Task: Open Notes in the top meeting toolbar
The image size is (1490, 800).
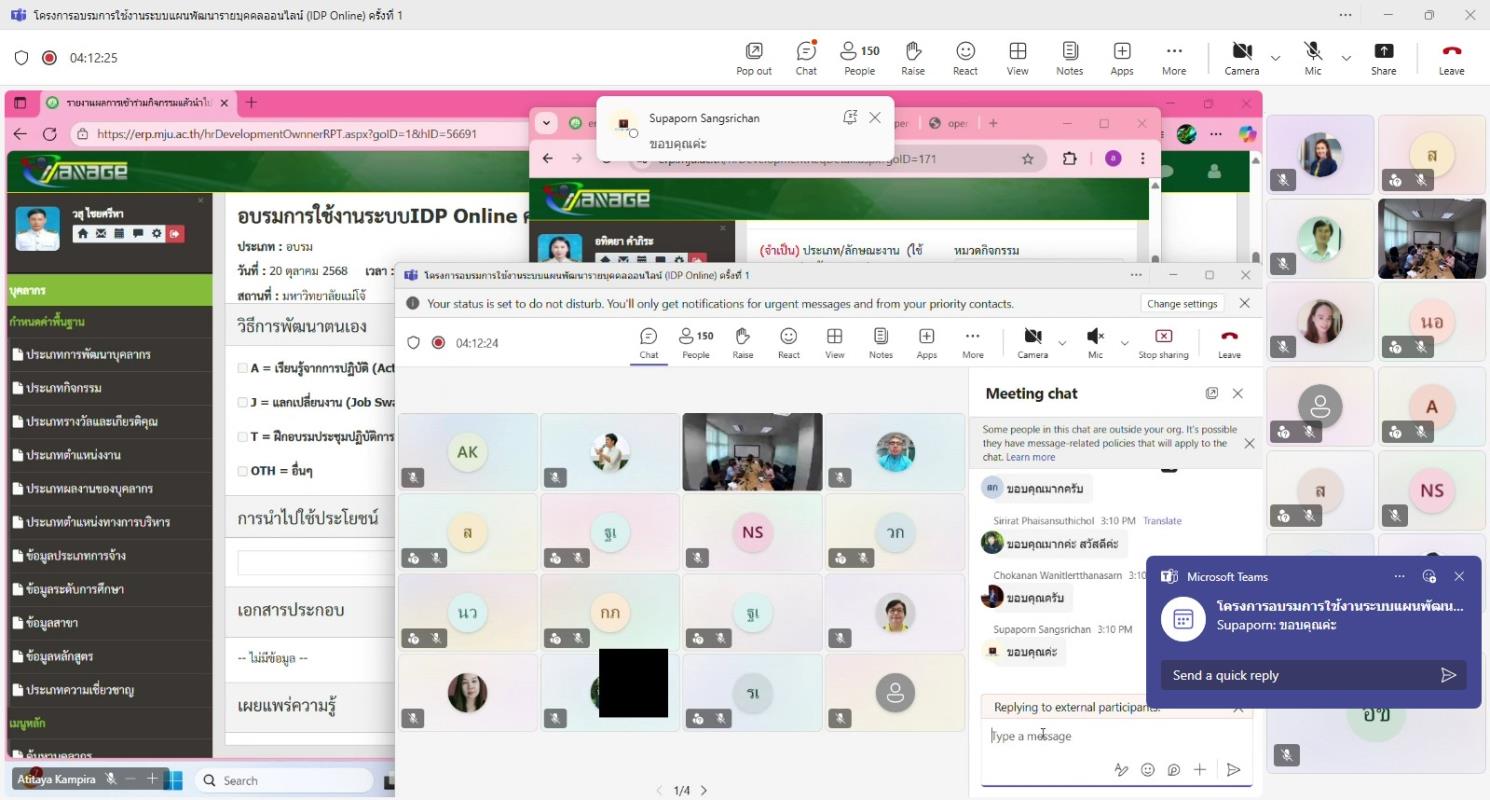Action: pos(1069,58)
